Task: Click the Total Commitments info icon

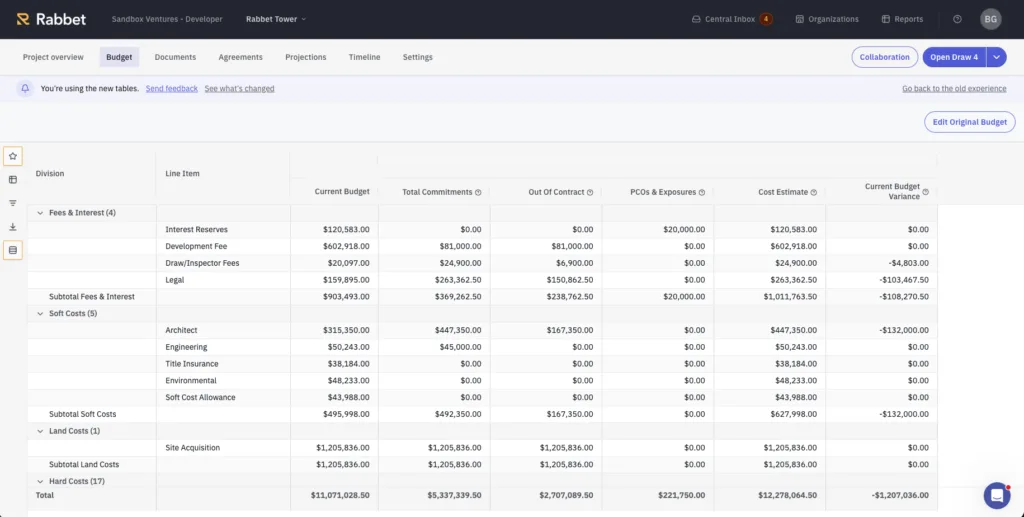Action: click(x=478, y=193)
